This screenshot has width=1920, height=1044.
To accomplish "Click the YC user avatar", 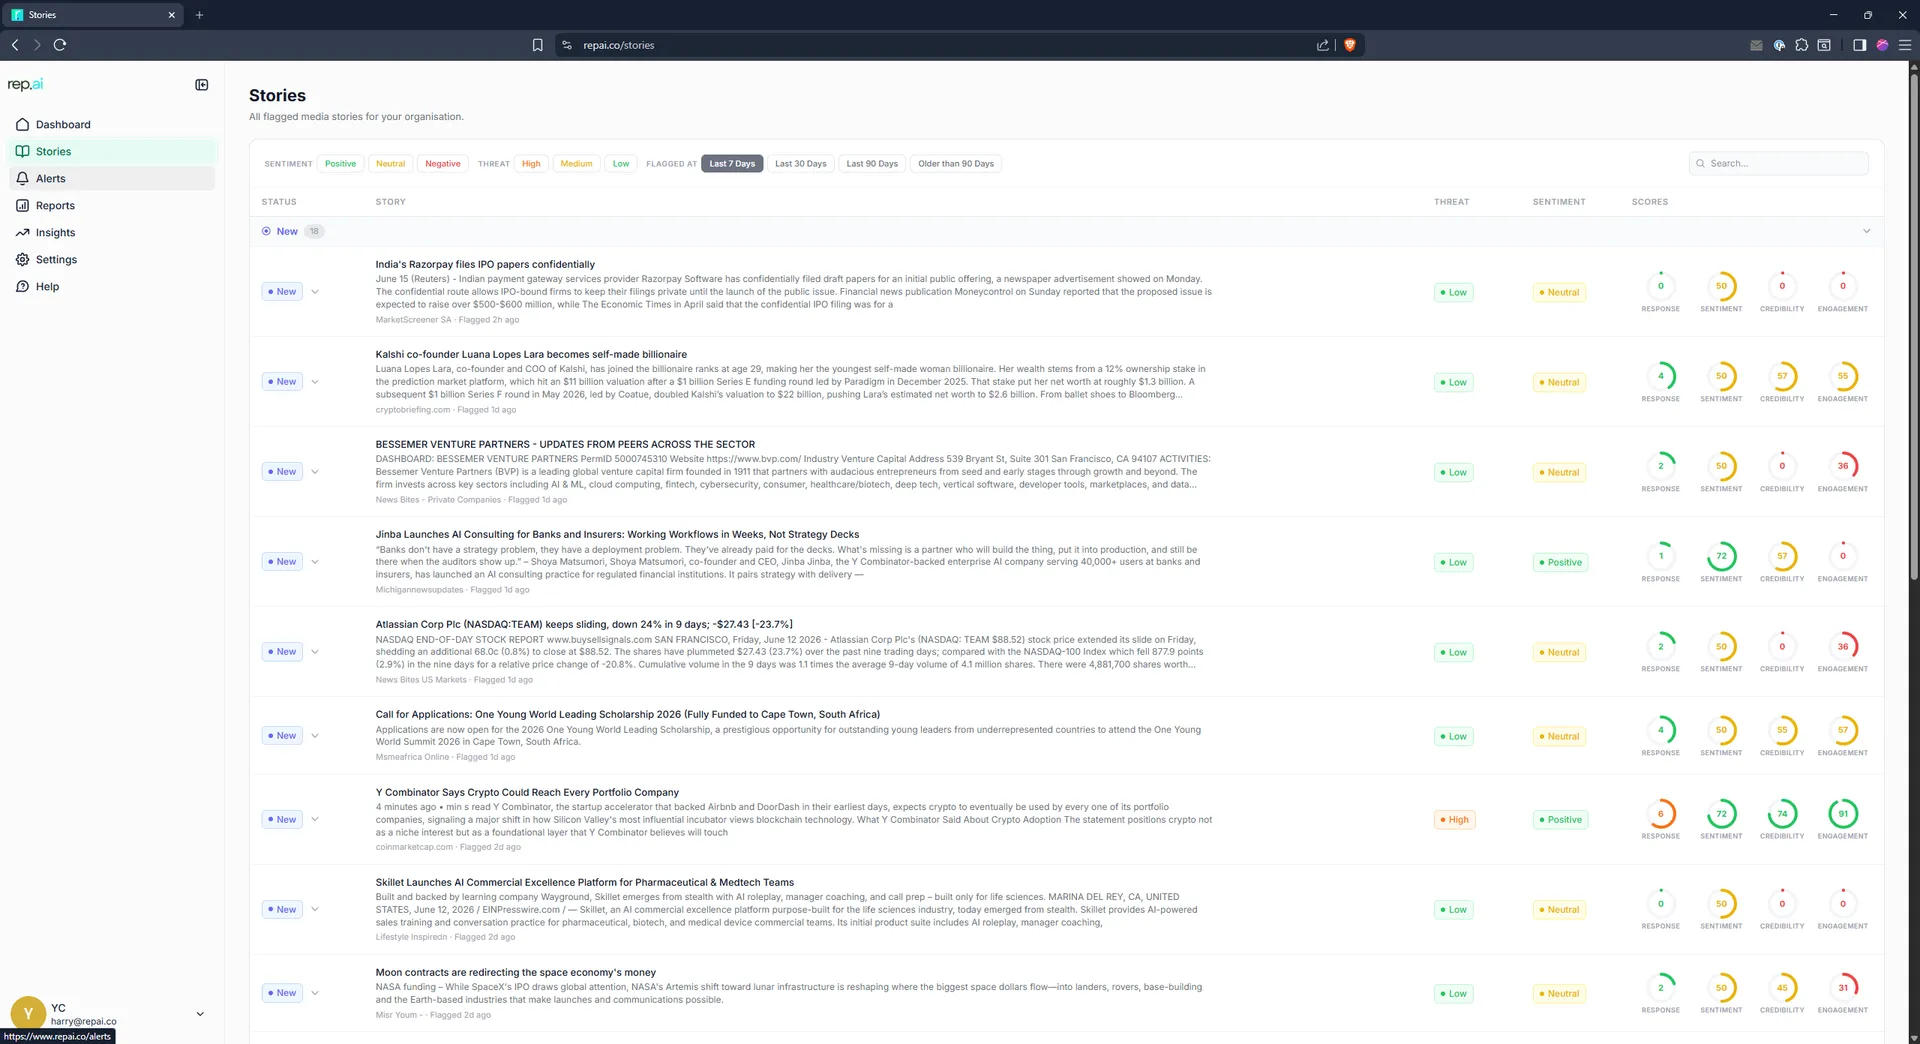I will pos(28,1014).
